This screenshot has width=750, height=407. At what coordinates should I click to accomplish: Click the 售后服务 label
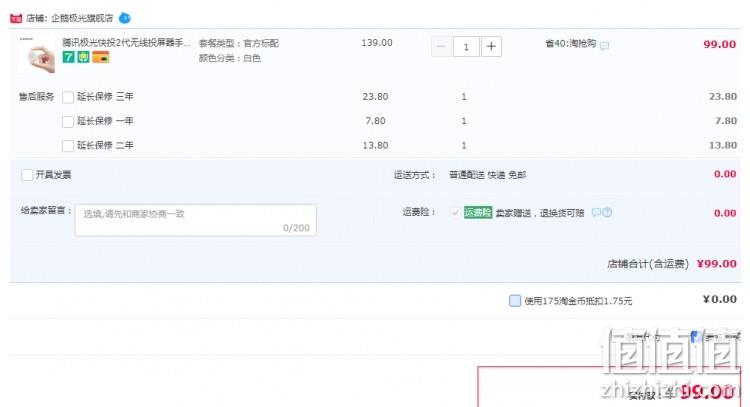pos(36,97)
